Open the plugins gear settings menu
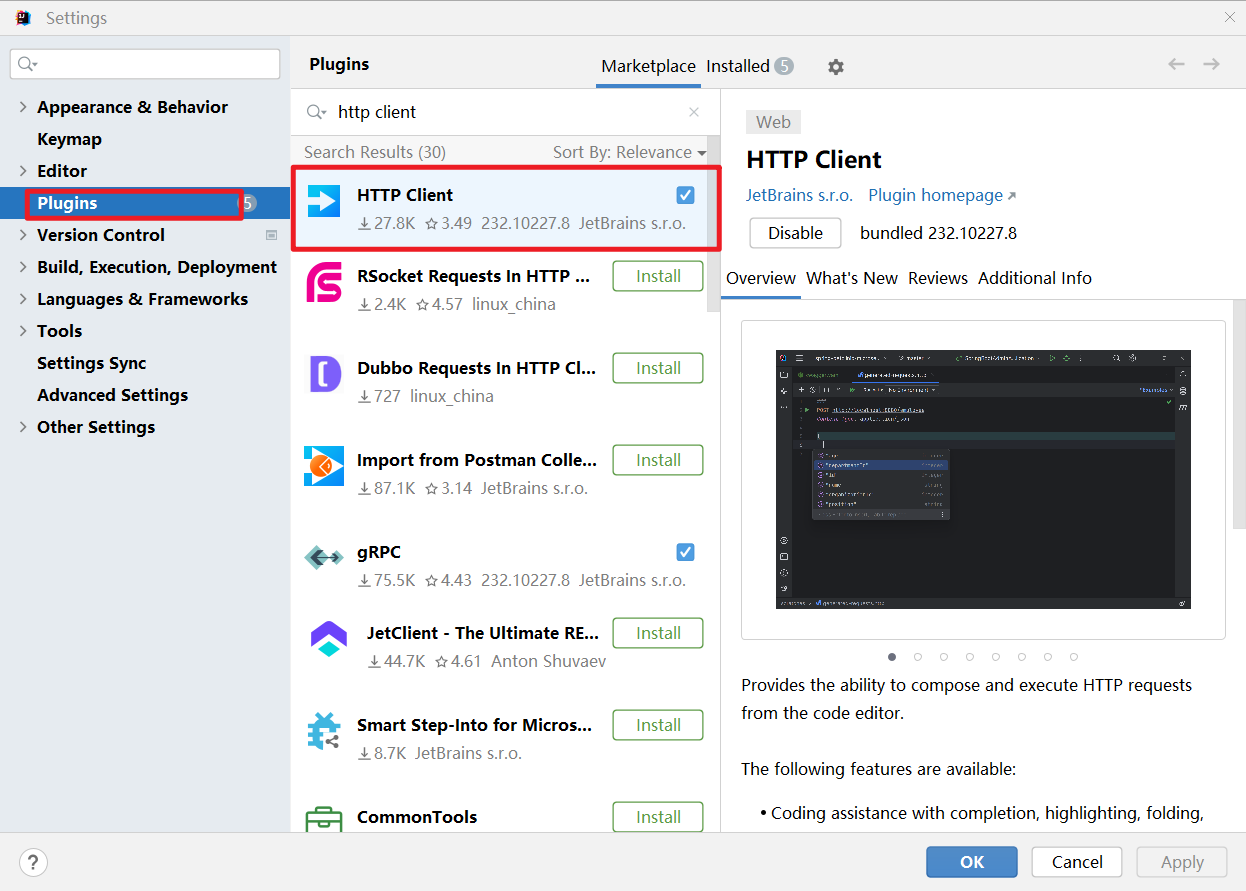 [836, 67]
